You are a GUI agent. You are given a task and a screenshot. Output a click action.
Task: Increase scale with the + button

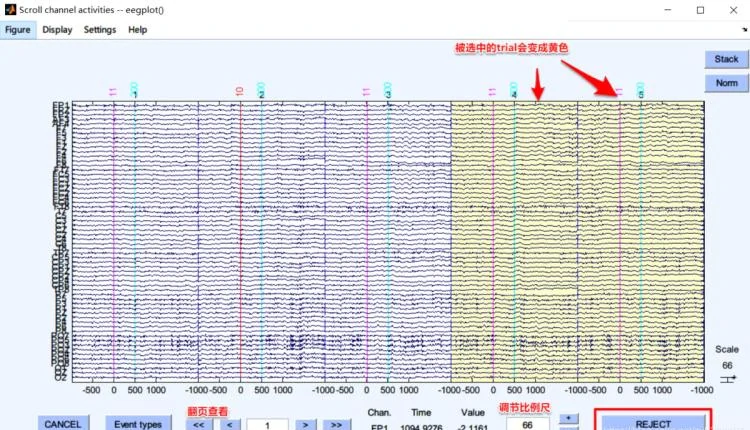click(569, 418)
